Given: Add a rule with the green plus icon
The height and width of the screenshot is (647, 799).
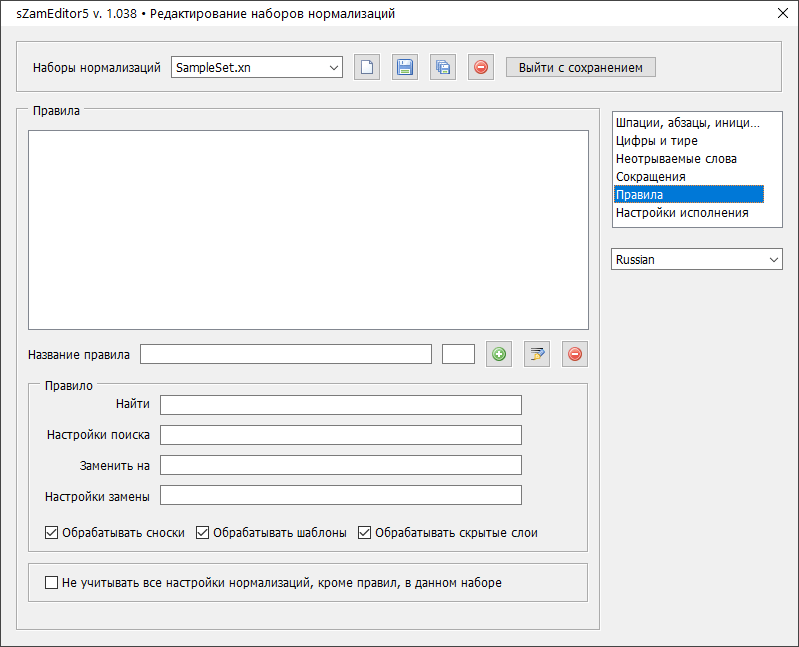Looking at the screenshot, I should 499,354.
